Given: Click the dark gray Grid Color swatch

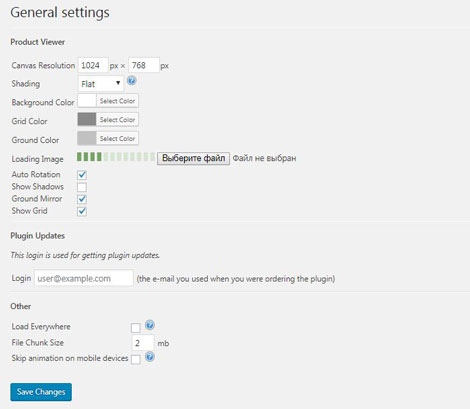Looking at the screenshot, I should click(87, 119).
